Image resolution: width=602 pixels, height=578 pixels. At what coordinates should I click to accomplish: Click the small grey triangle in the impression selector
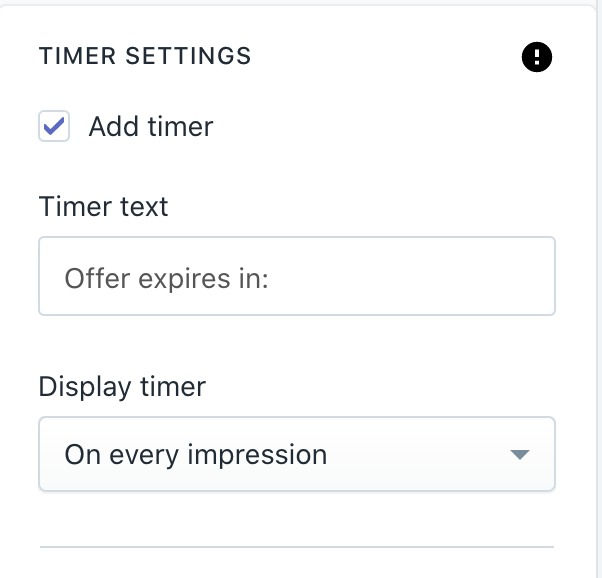coord(520,455)
